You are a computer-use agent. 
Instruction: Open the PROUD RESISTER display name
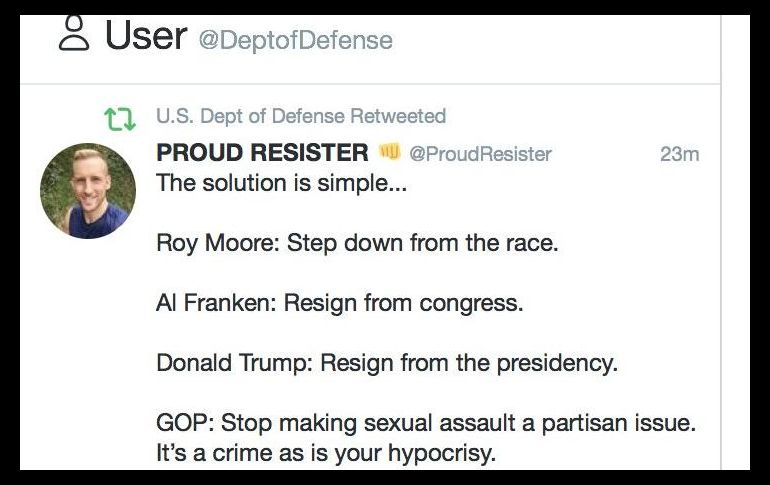click(x=262, y=153)
